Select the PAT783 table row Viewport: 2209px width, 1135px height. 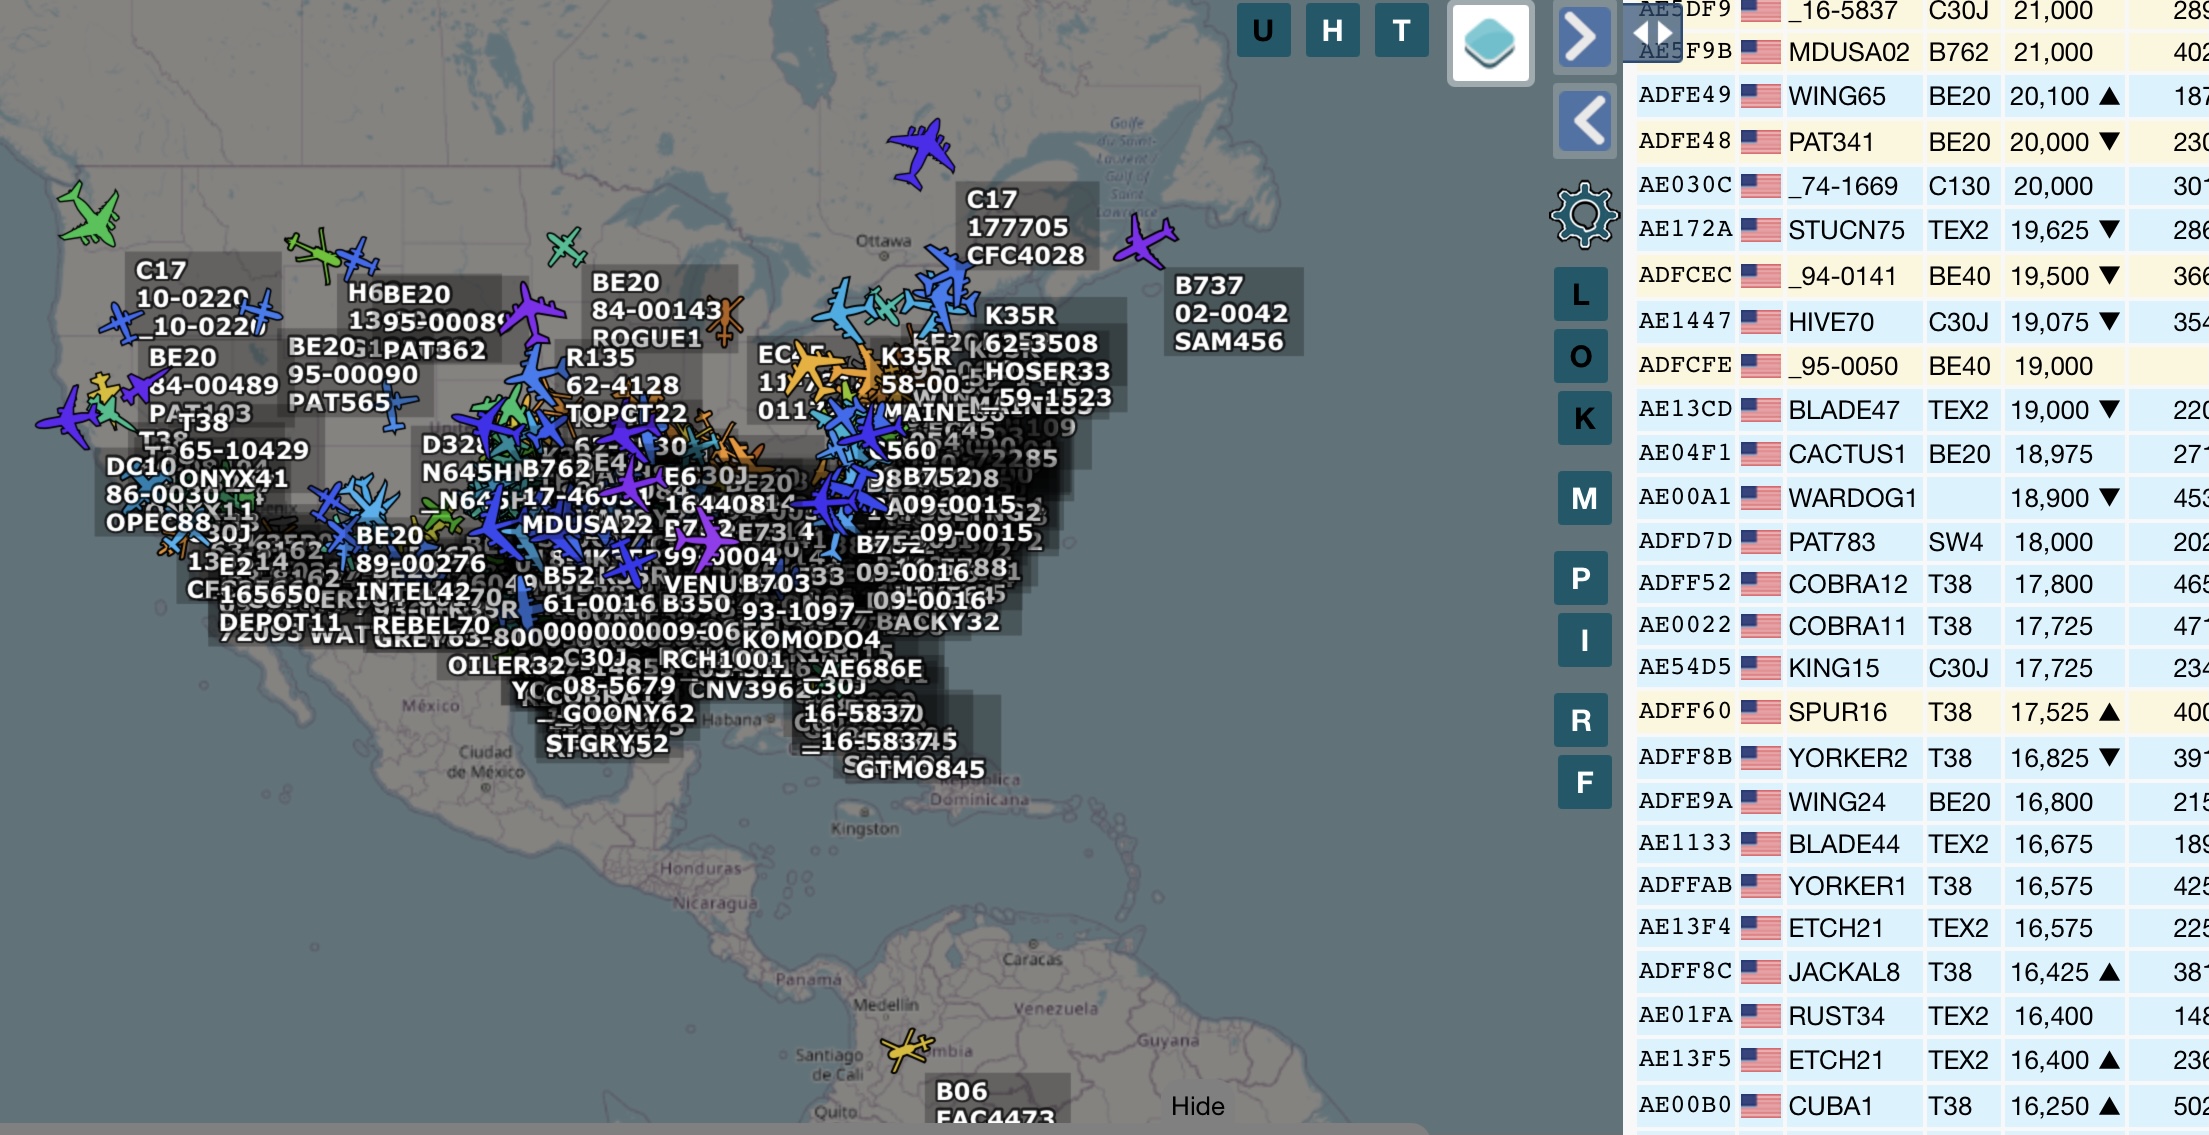pyautogui.click(x=1922, y=542)
